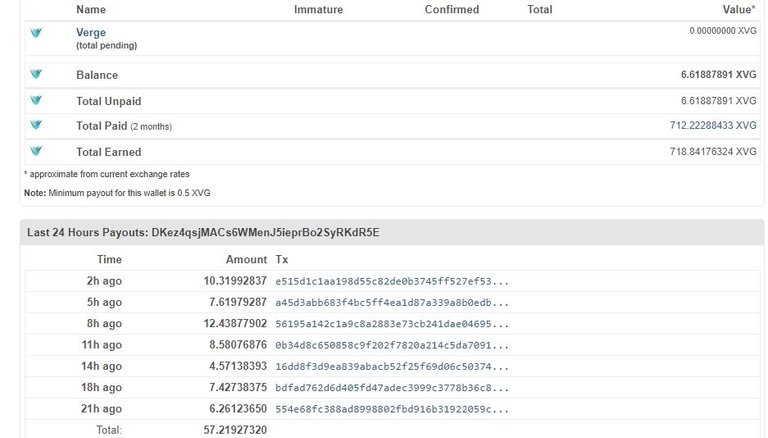Click the Tx column header in payouts

[282, 259]
